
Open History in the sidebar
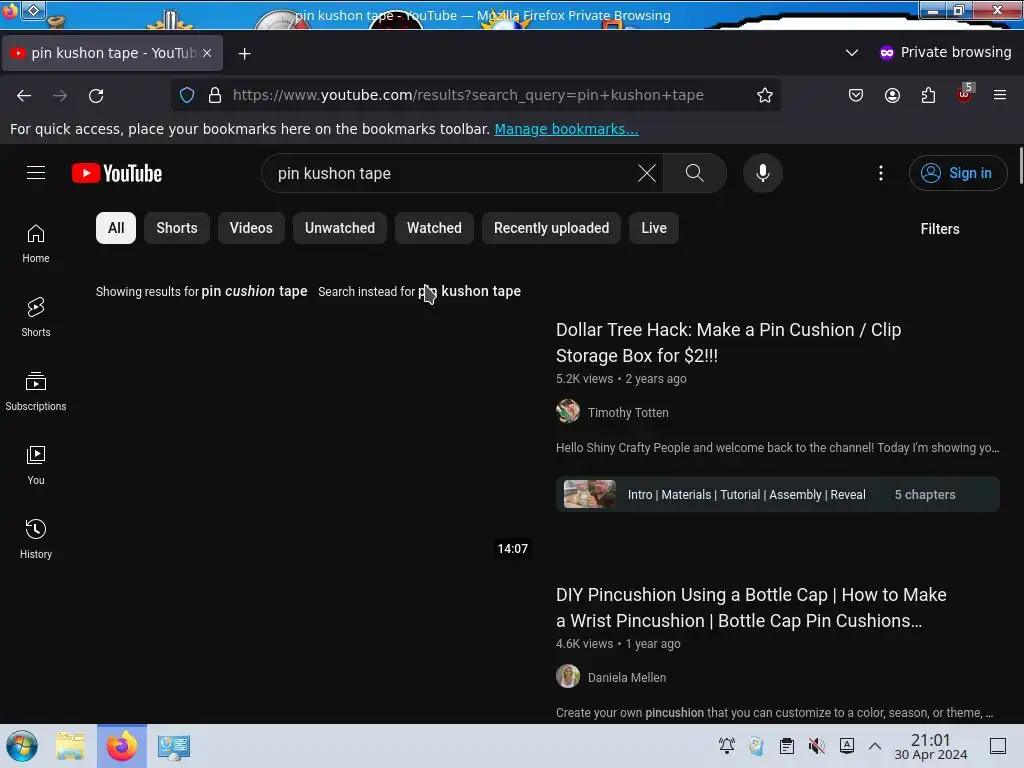pyautogui.click(x=36, y=539)
